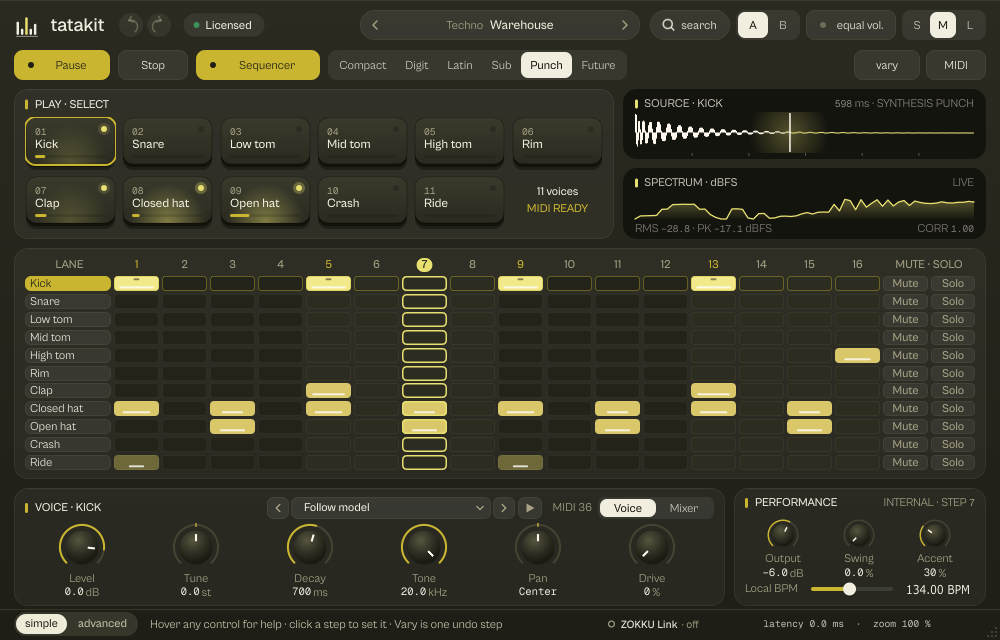Click the redo arrow icon
The width and height of the screenshot is (1000, 640).
[x=159, y=25]
